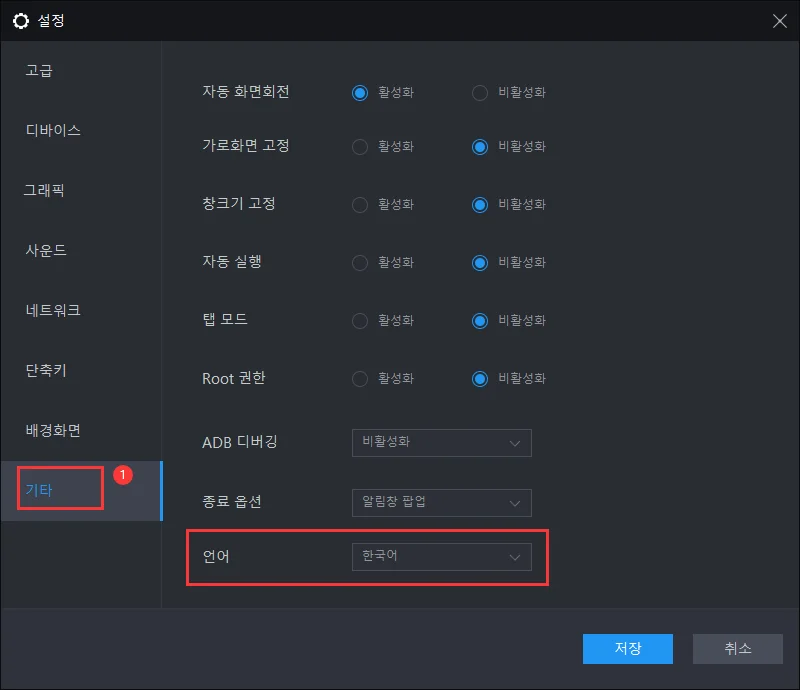The width and height of the screenshot is (800, 690).
Task: Click the 종료 옵션 label
Action: click(x=232, y=502)
